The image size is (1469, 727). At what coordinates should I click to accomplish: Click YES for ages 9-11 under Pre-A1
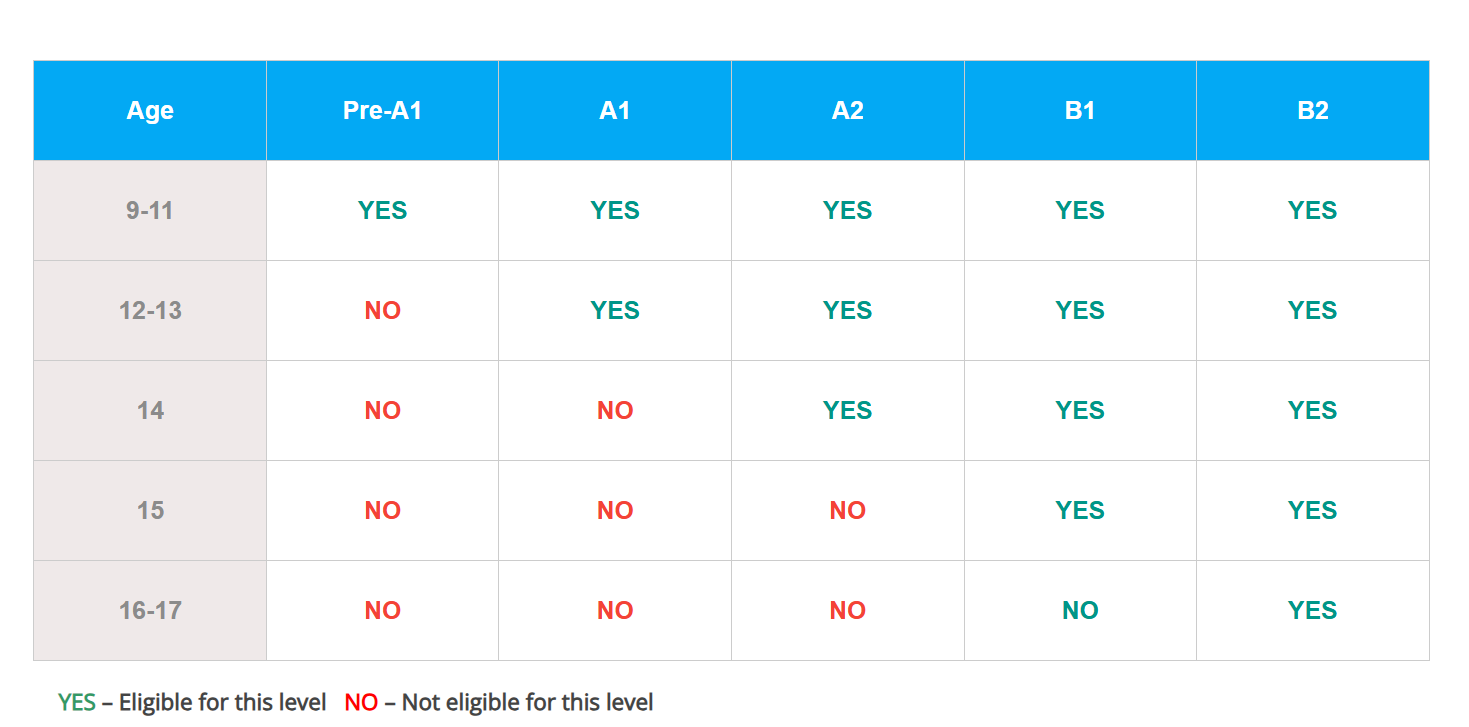[382, 210]
